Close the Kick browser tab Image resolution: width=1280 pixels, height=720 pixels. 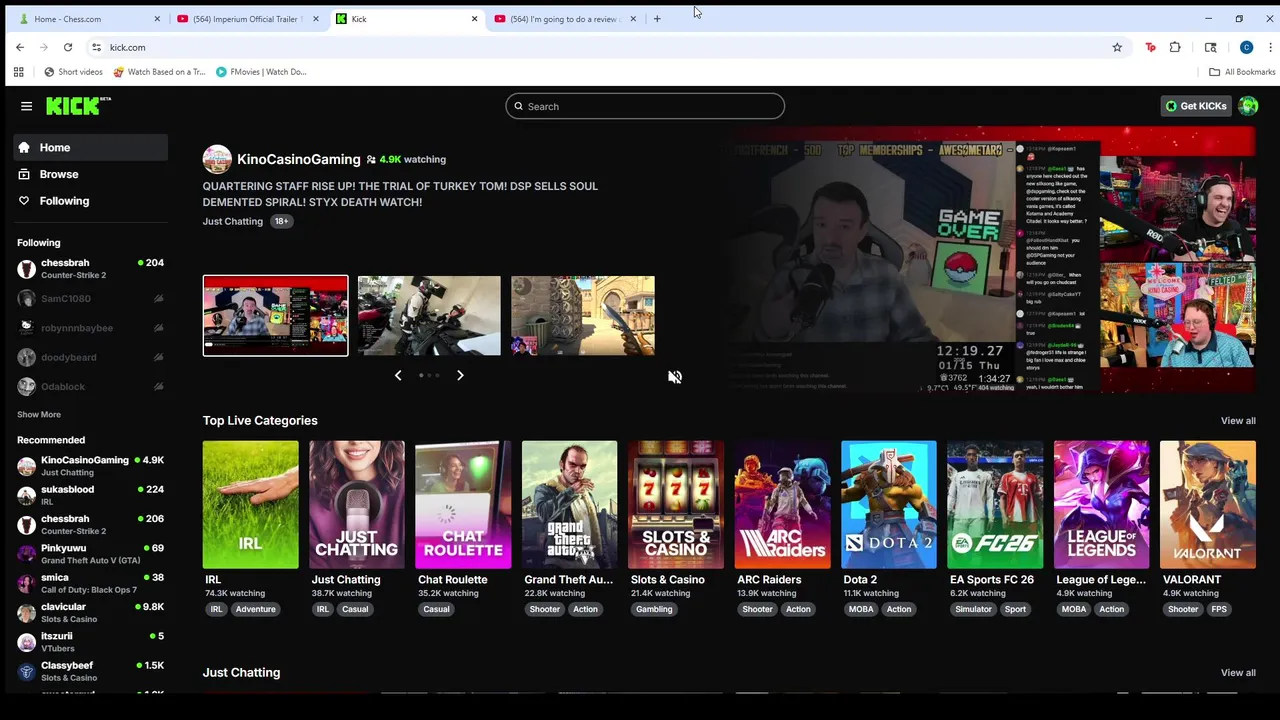coord(474,19)
